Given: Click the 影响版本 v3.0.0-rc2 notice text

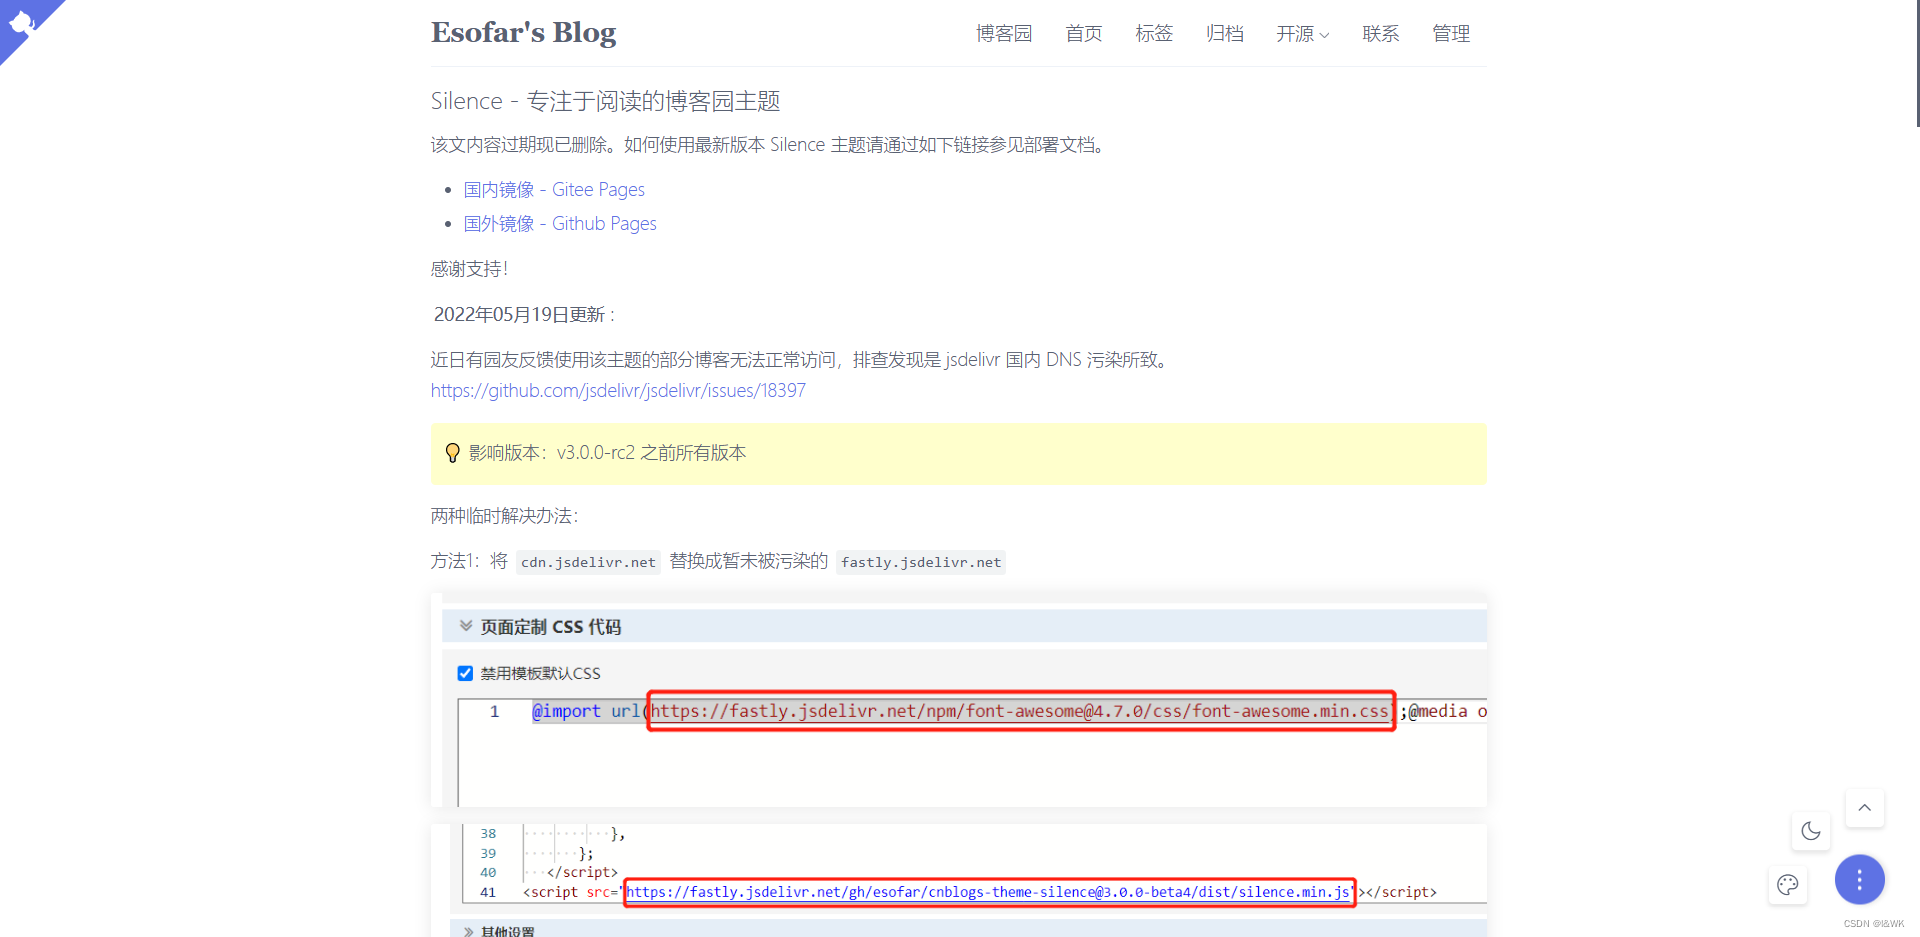Looking at the screenshot, I should pyautogui.click(x=607, y=453).
